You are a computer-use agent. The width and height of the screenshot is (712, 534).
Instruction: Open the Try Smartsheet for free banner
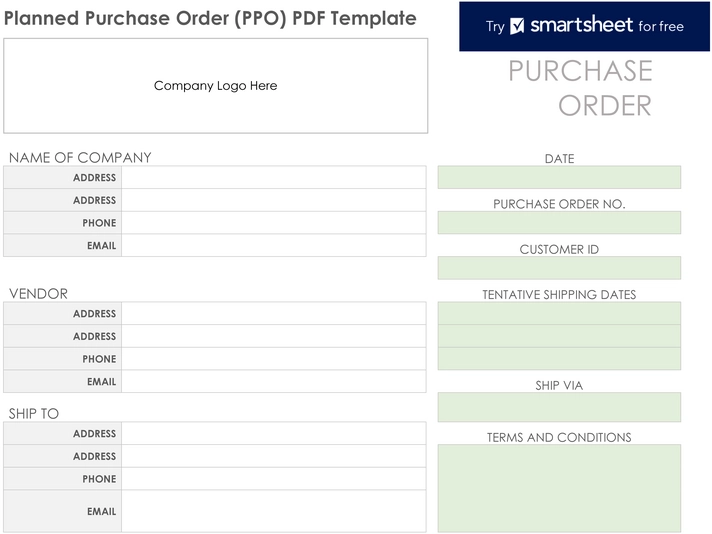(x=584, y=26)
